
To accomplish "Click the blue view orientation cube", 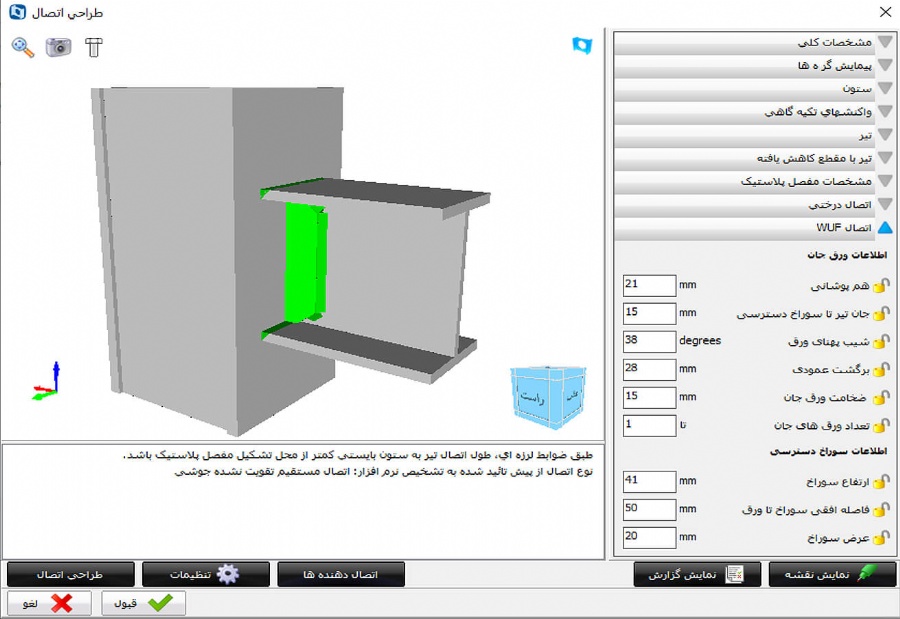I will click(x=545, y=393).
